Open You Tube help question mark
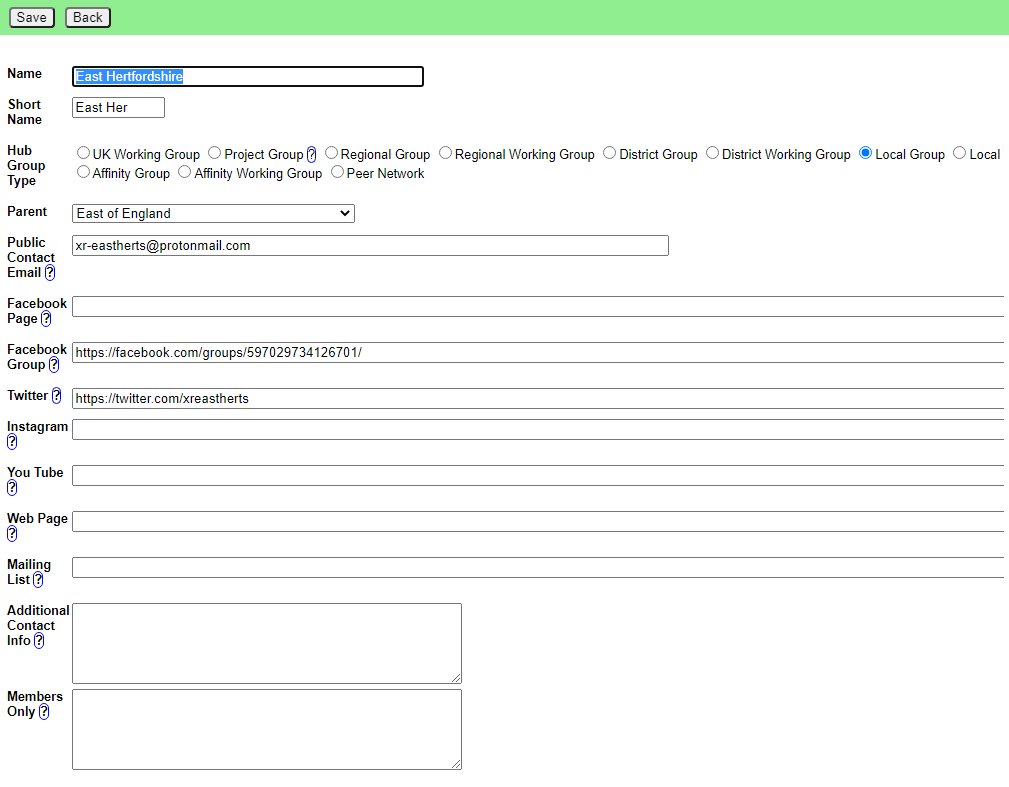1009x787 pixels. [x=12, y=488]
